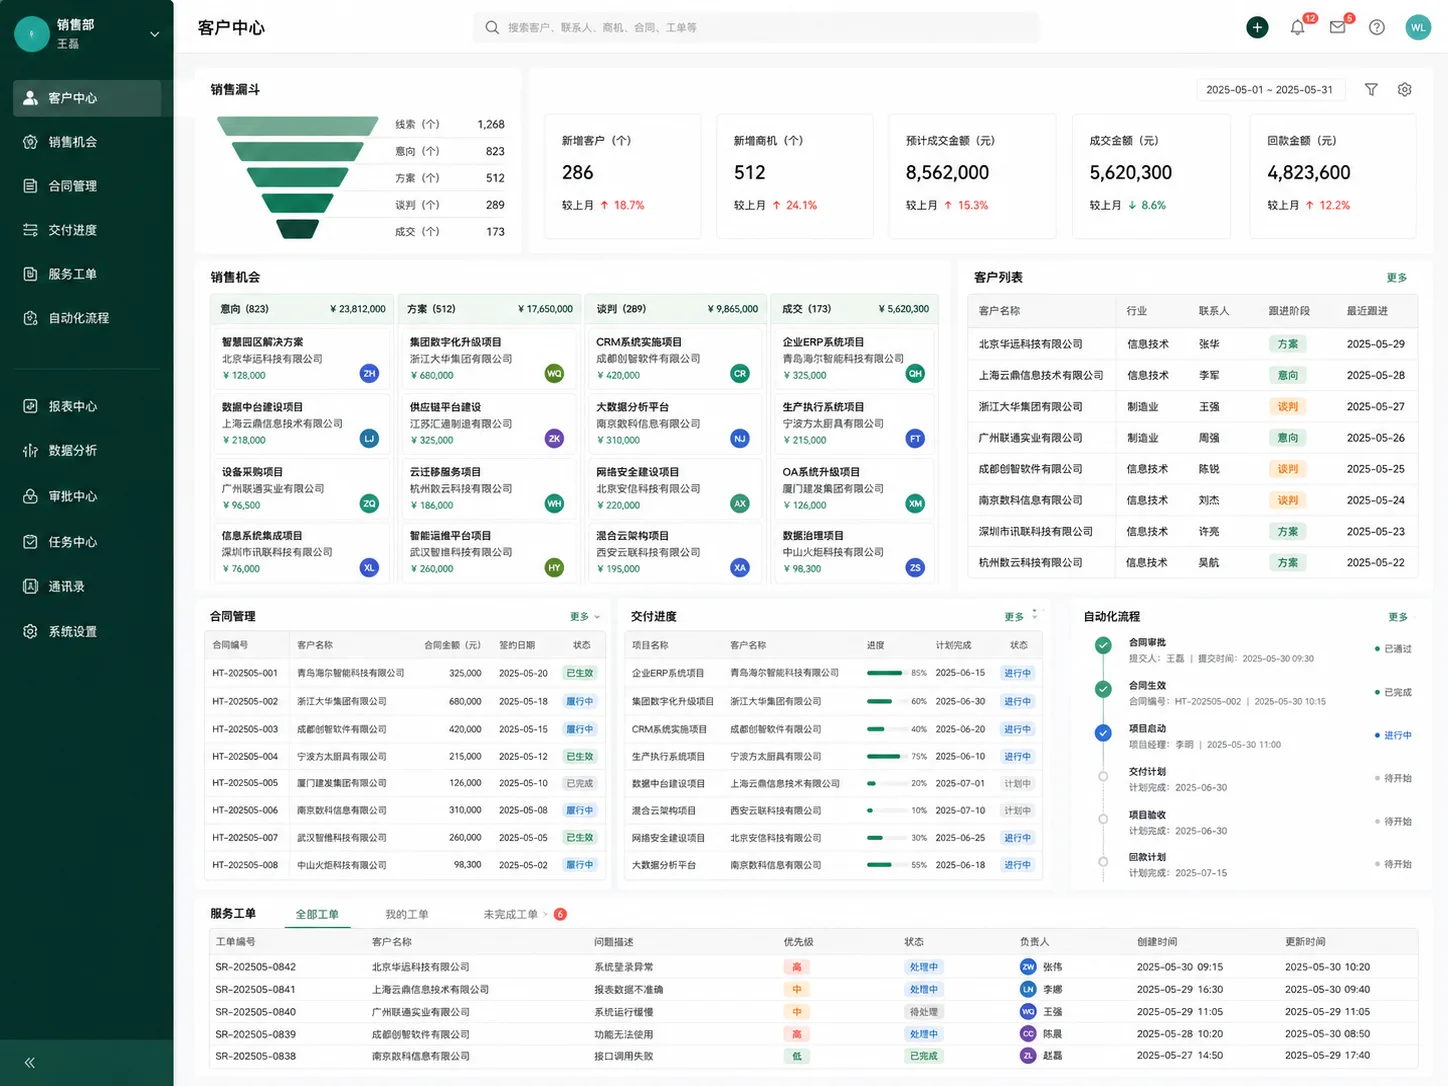Click the CR avatar on CRM系统实施项目 card
This screenshot has width=1448, height=1086.
pos(740,374)
